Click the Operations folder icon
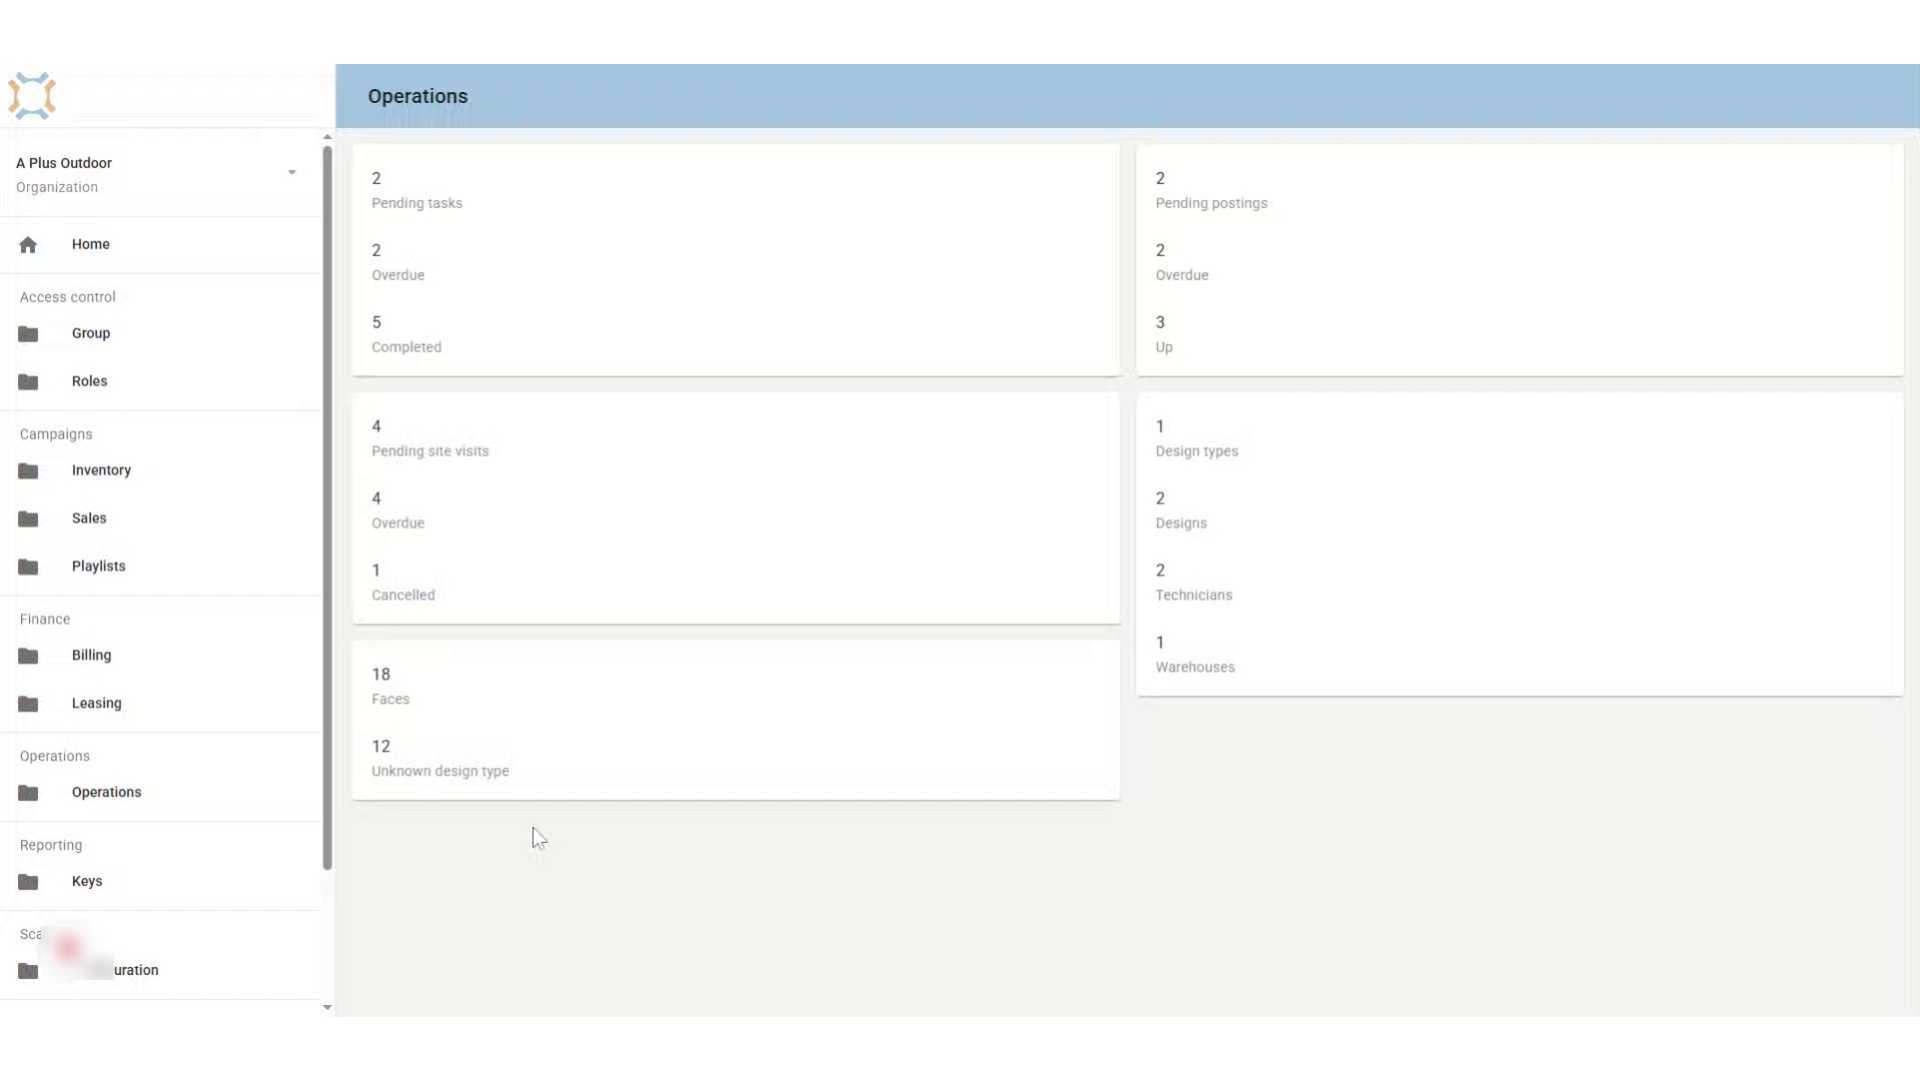This screenshot has height=1080, width=1920. point(28,793)
